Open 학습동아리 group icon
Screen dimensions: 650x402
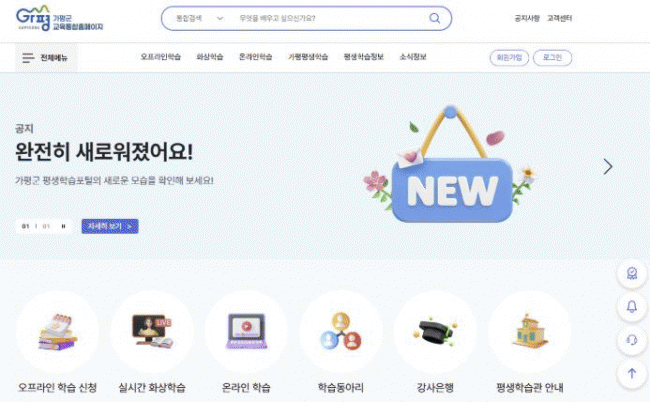[341, 332]
